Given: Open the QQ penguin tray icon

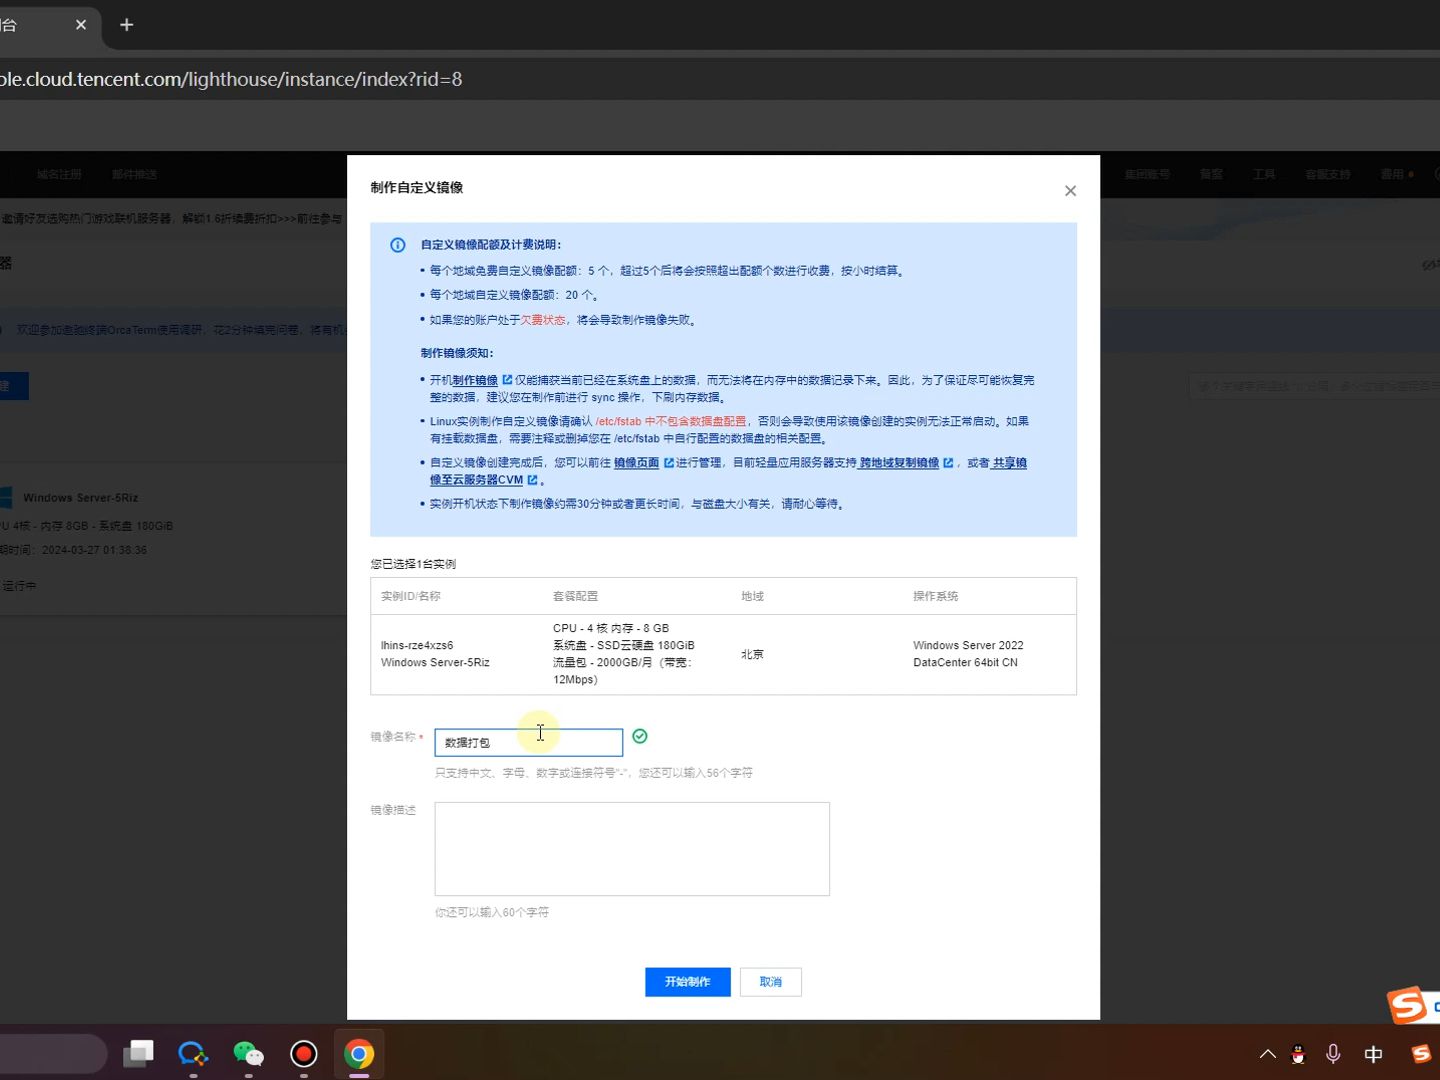Looking at the screenshot, I should click(1299, 1054).
